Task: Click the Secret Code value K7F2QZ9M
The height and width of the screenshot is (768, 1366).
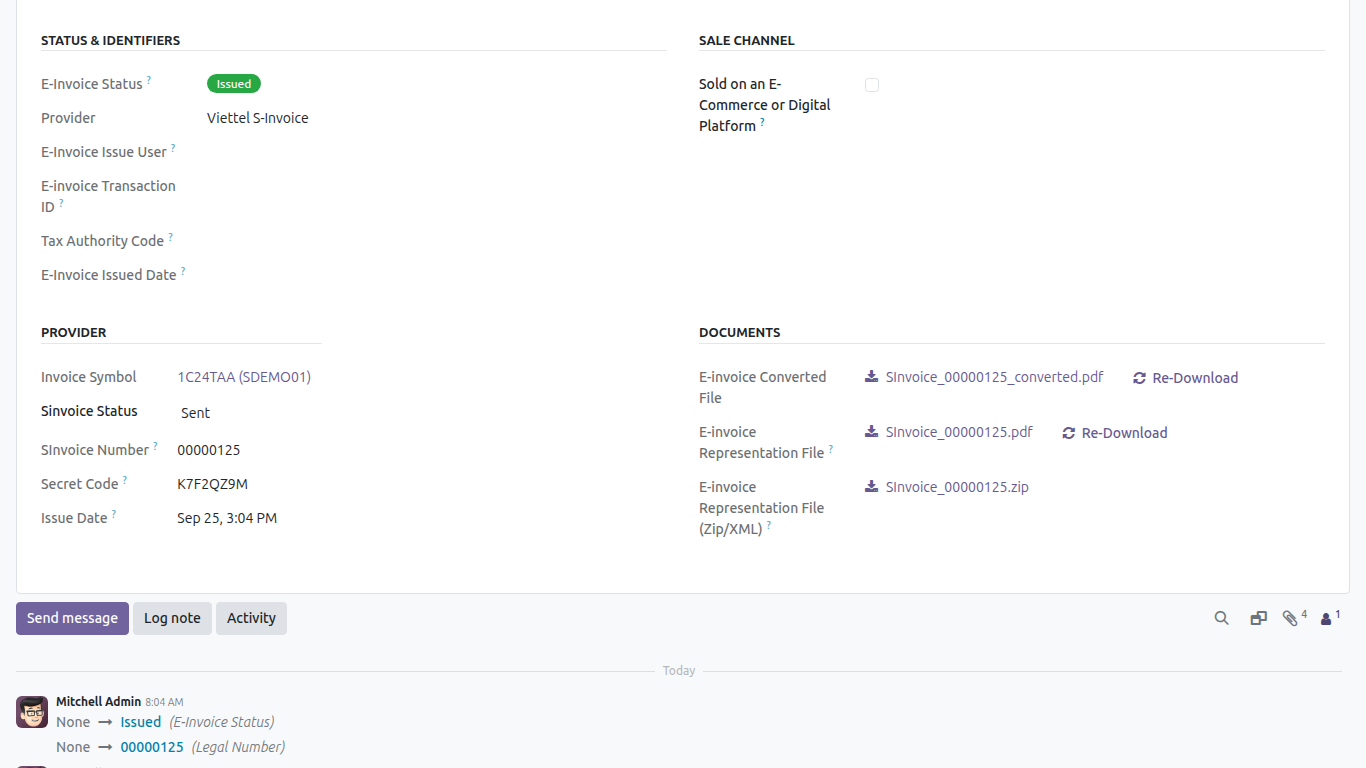Action: pos(212,484)
